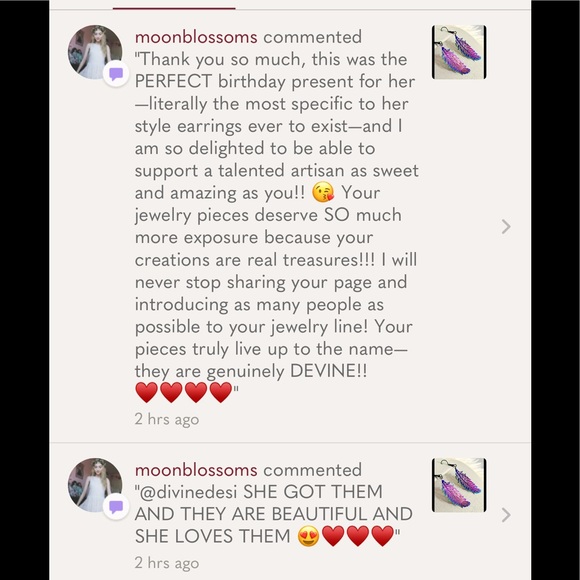Click the three red hearts after 'SHE LOVES THEM'
This screenshot has width=580, height=580.
357,536
